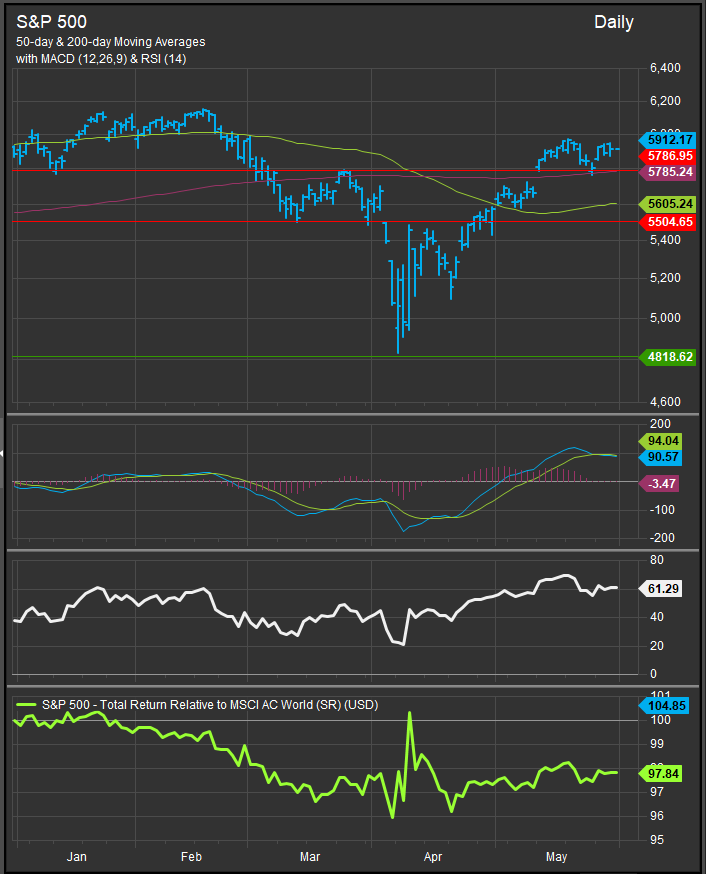Click the 100 relative return axis label

(660, 720)
